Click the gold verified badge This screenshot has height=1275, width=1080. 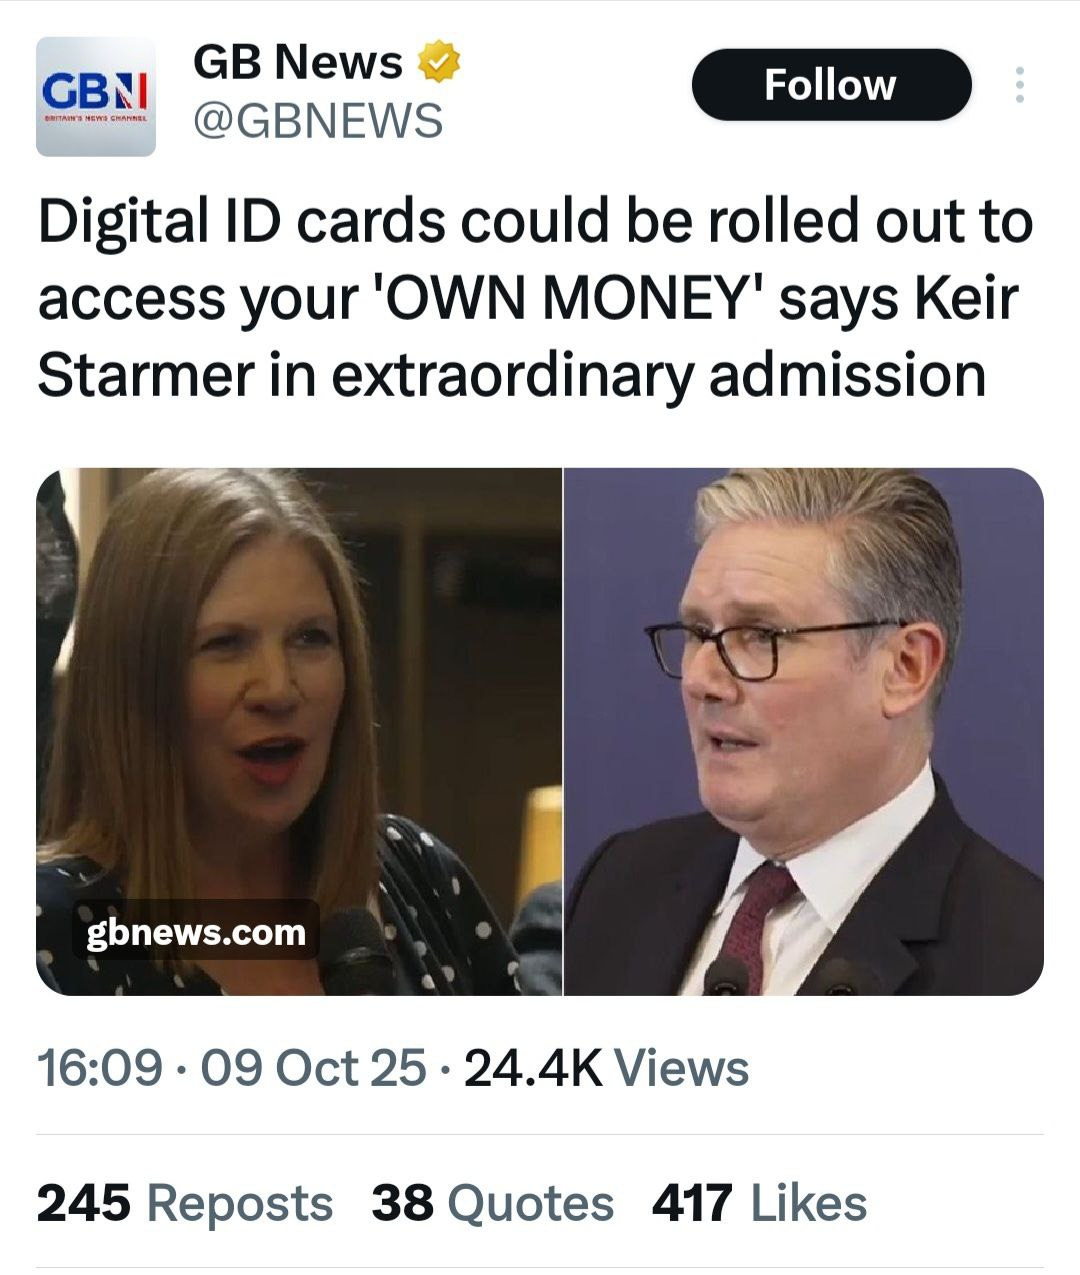click(x=438, y=62)
